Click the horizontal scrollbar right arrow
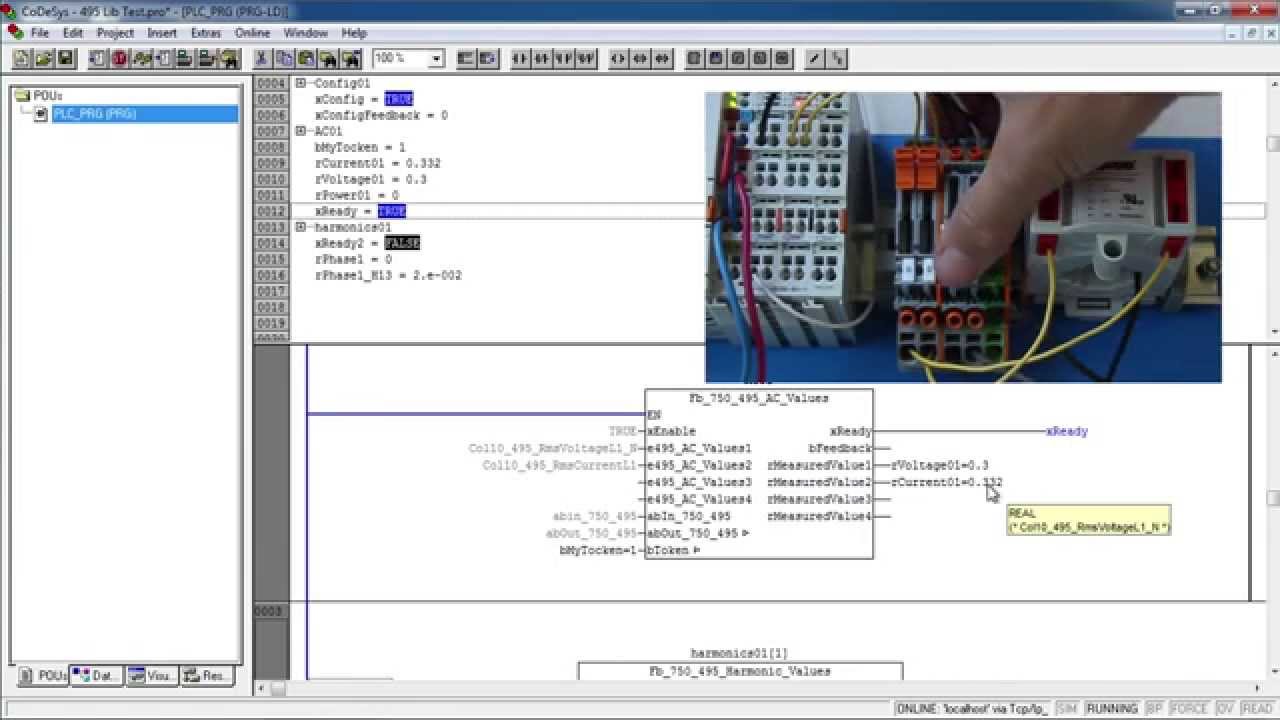1280x720 pixels. pos(1258,688)
